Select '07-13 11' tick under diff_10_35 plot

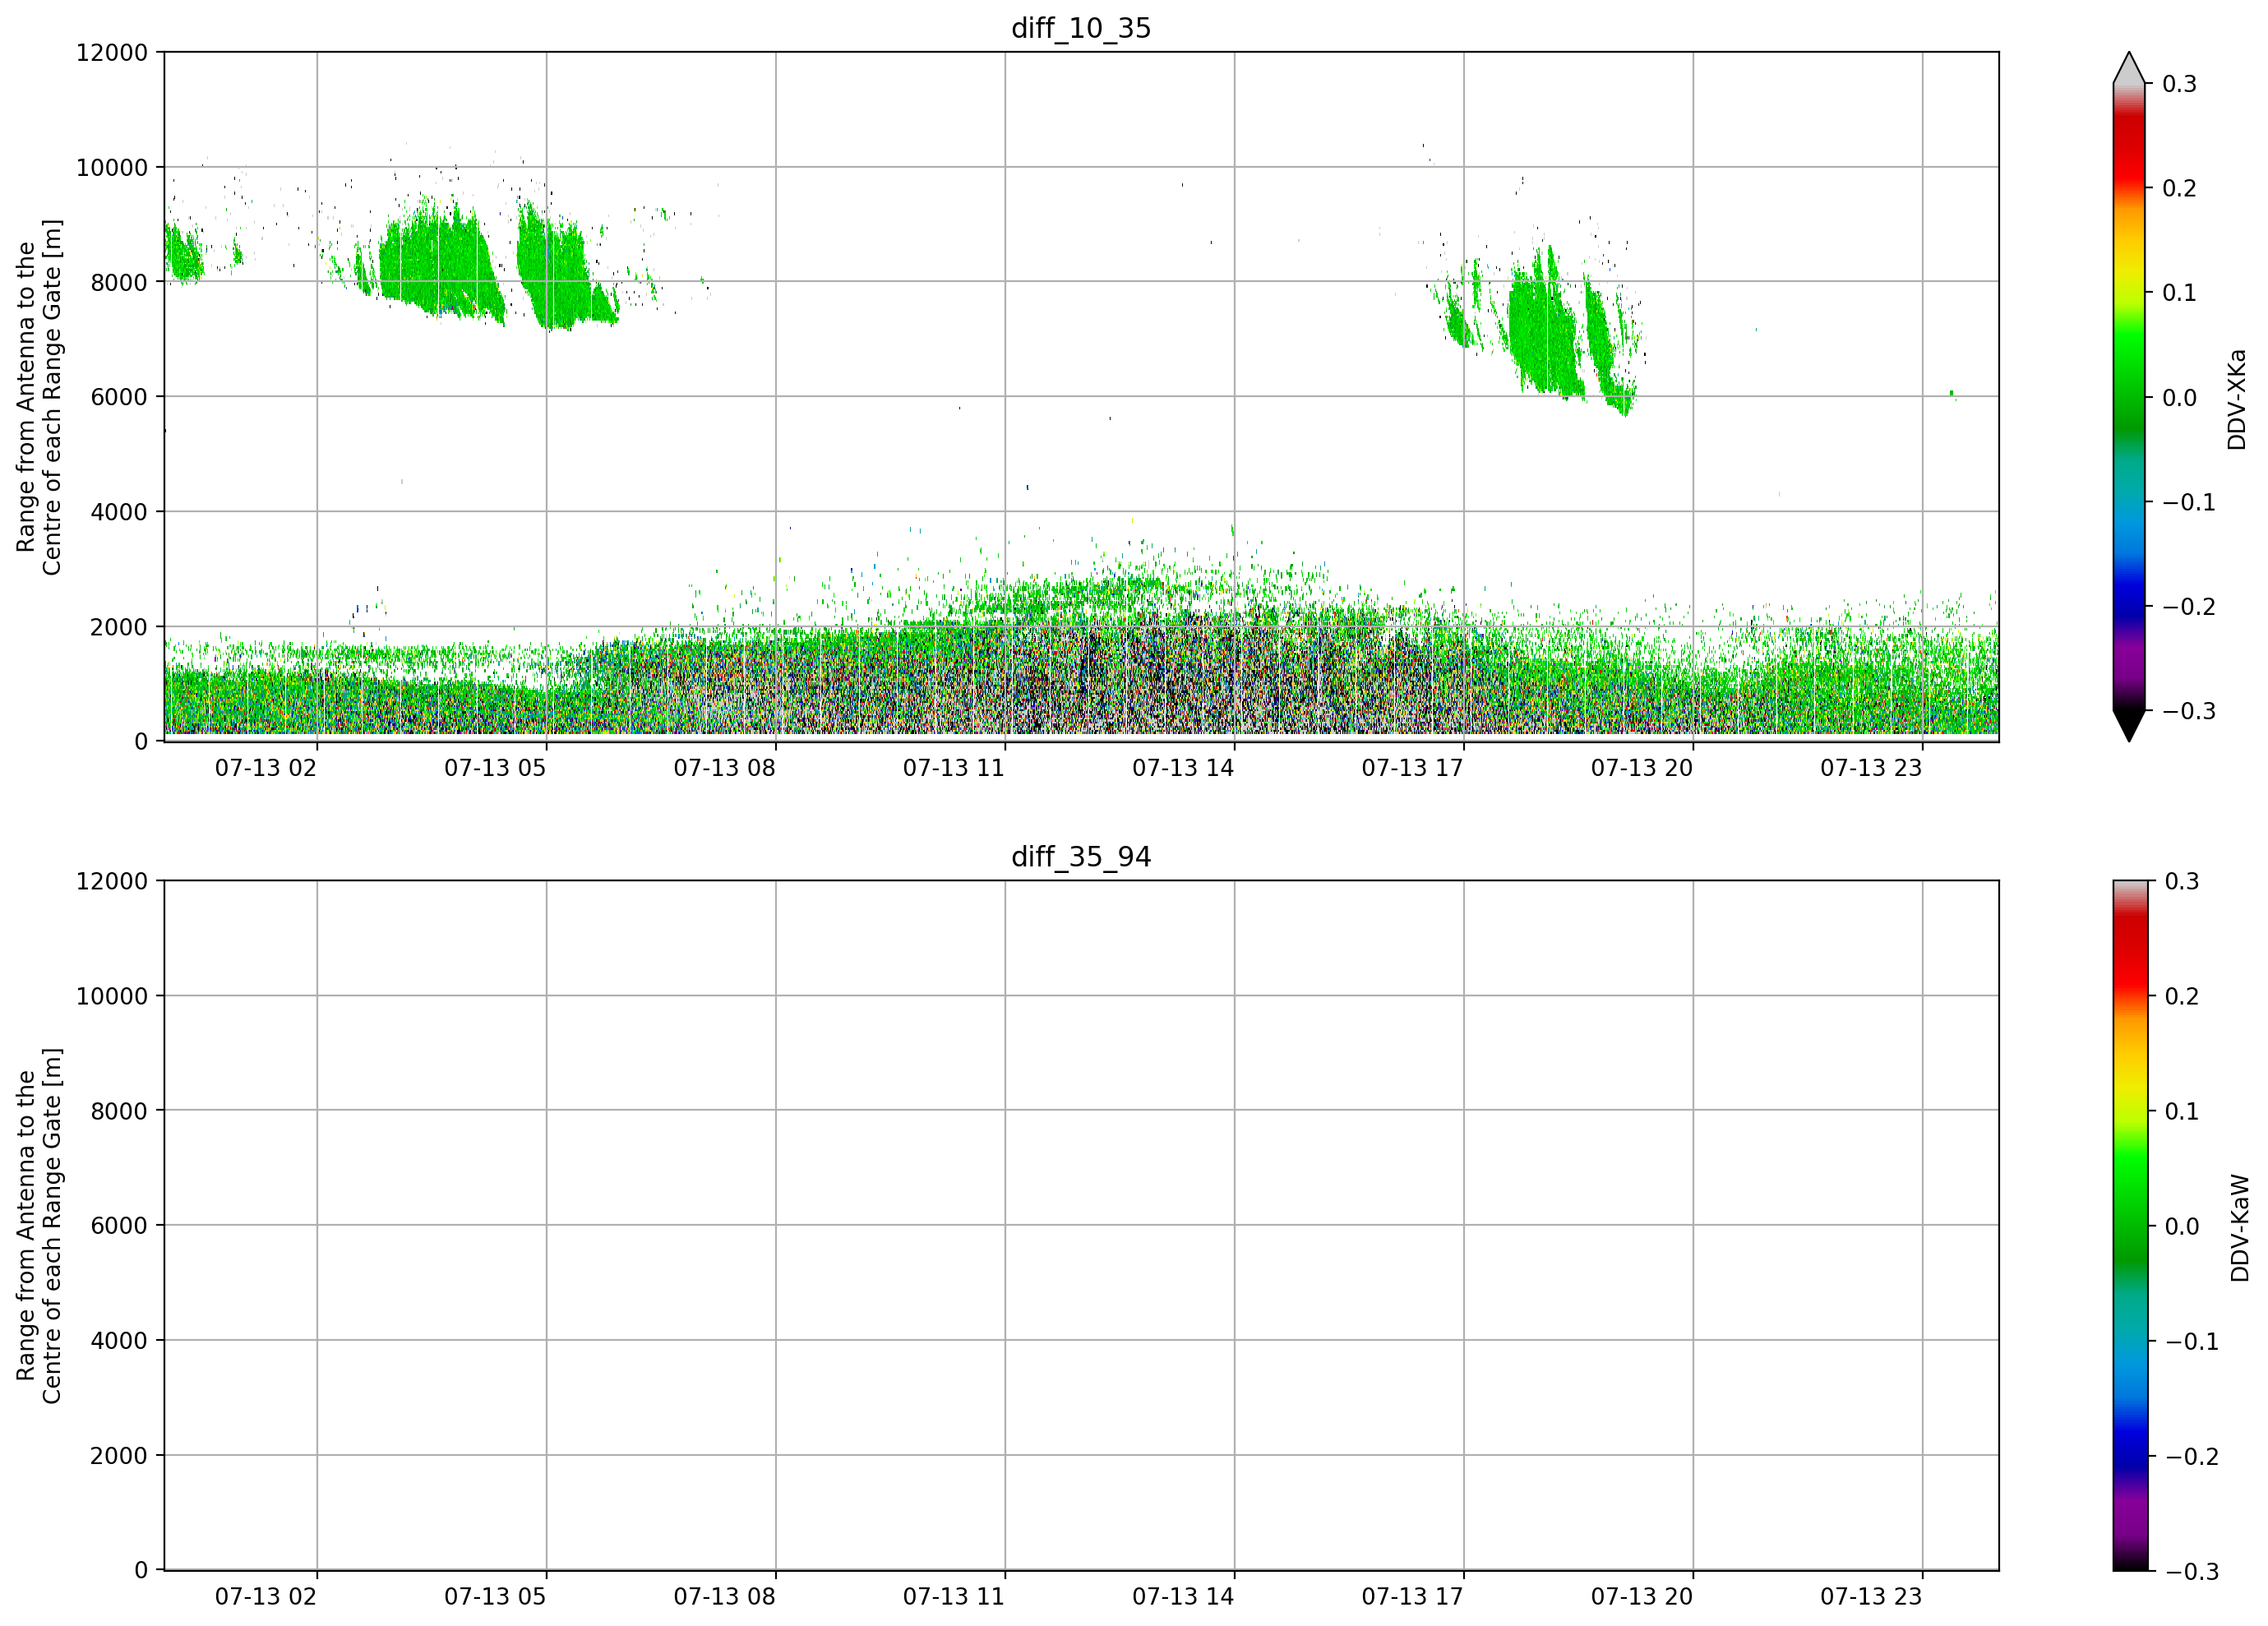[954, 768]
